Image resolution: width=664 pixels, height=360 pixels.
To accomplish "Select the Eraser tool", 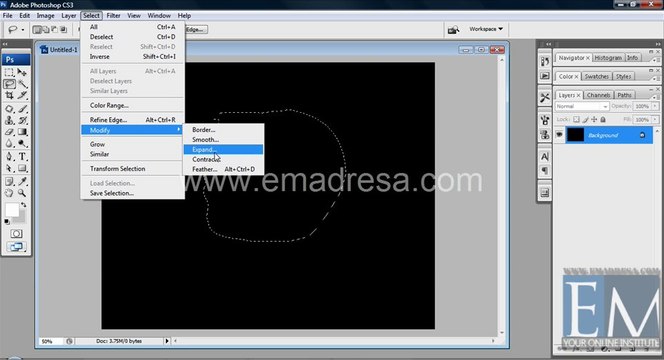I will coord(9,132).
